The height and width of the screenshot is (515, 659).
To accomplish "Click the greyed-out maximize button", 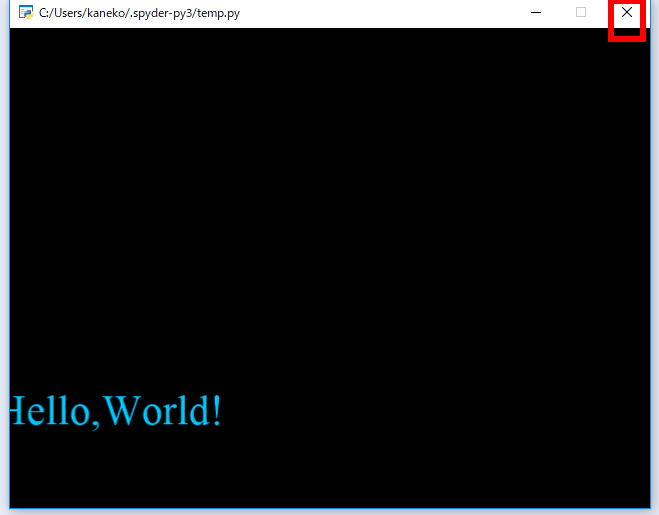I will pyautogui.click(x=581, y=13).
